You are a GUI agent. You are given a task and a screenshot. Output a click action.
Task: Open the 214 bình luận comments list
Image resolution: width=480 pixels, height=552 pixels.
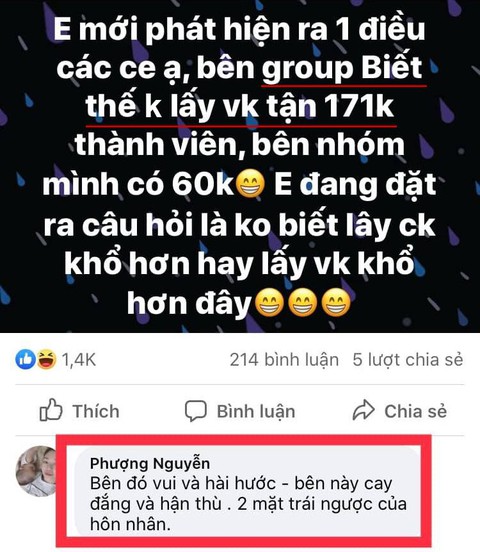tap(284, 360)
